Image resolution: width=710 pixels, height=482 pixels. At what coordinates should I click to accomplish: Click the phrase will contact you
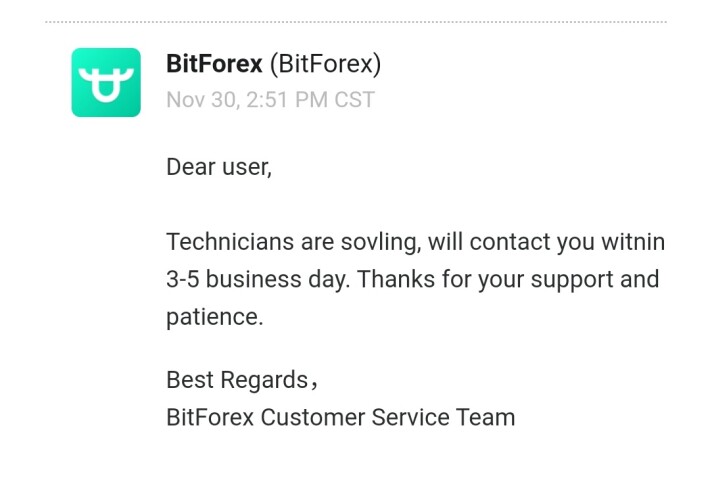pyautogui.click(x=511, y=242)
